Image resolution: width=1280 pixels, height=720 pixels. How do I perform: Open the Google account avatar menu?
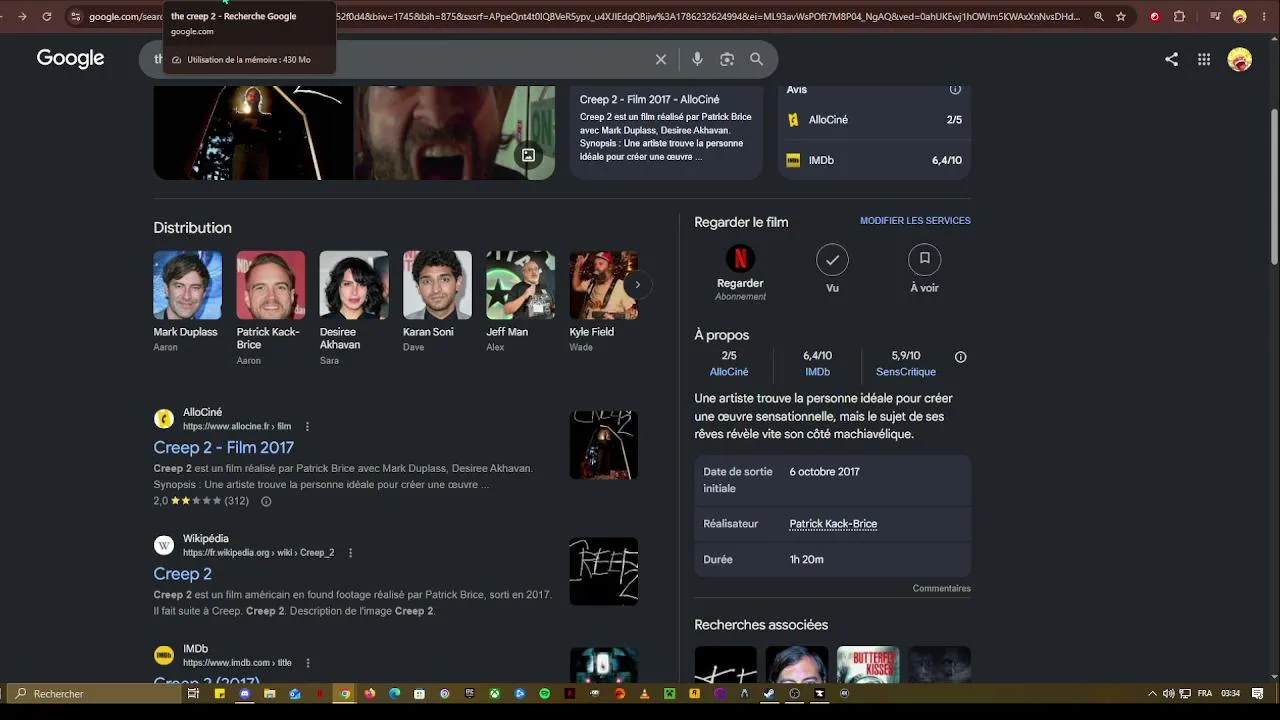coord(1240,60)
